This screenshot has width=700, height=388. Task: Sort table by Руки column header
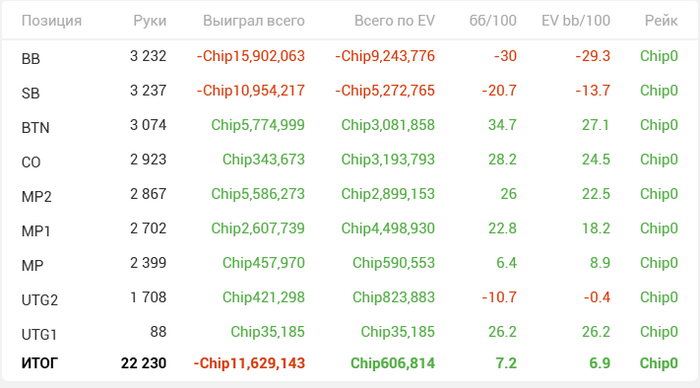pyautogui.click(x=150, y=21)
